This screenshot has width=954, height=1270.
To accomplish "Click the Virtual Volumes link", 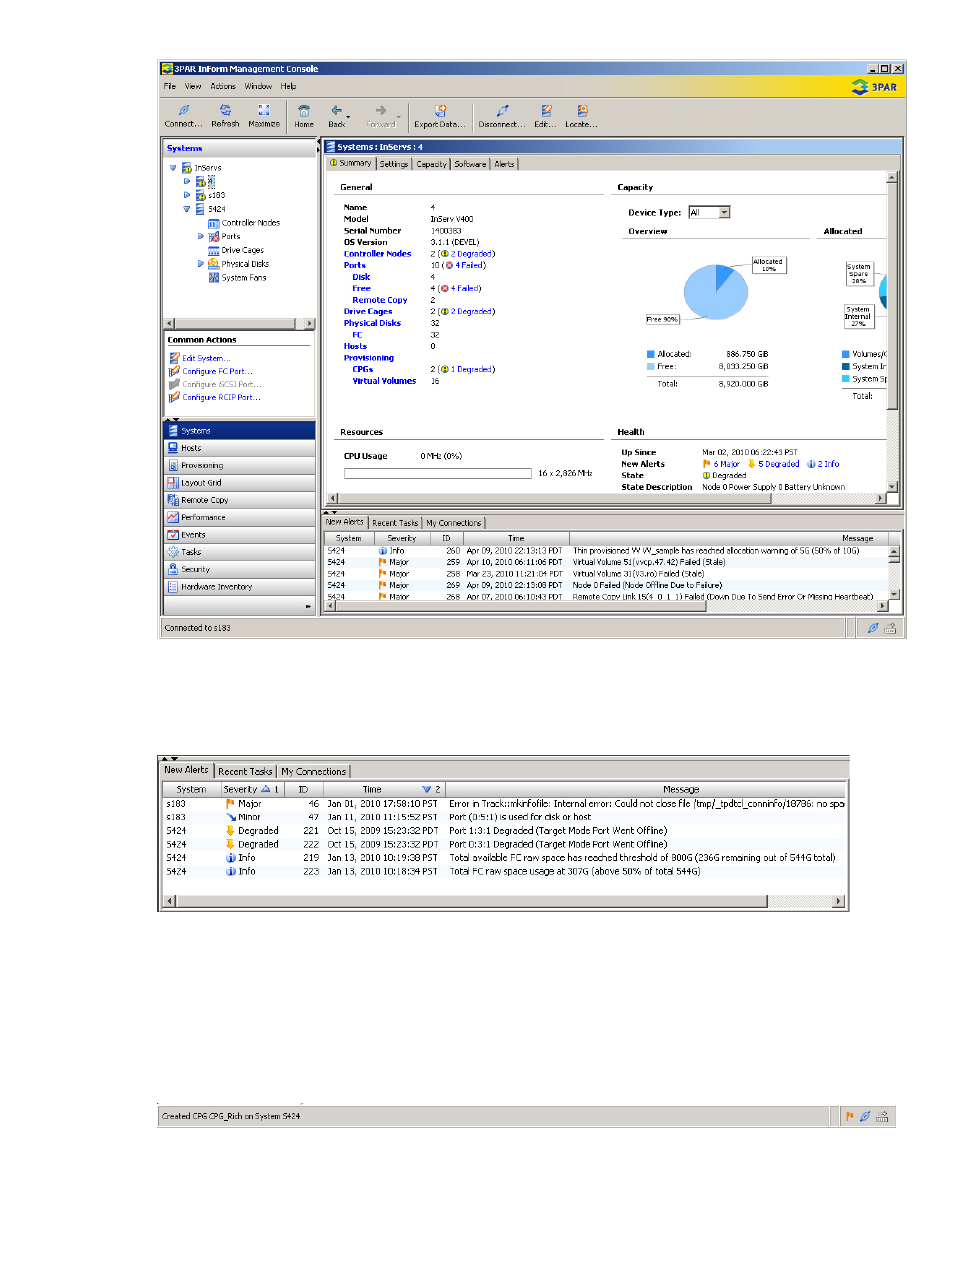I will (x=384, y=381).
